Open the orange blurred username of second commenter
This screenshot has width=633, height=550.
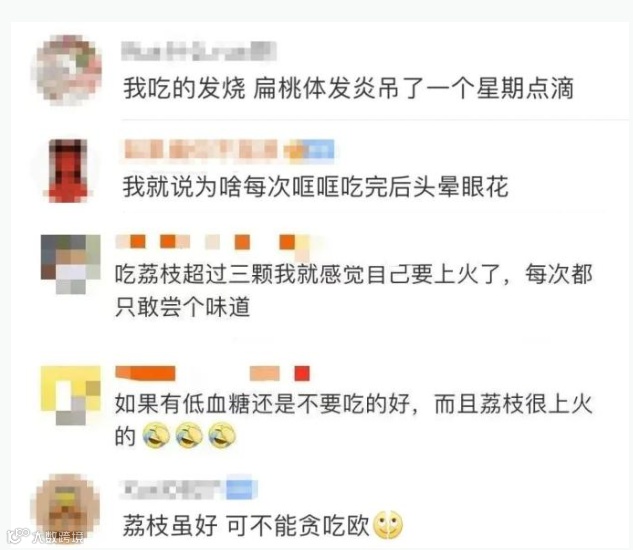click(x=200, y=149)
